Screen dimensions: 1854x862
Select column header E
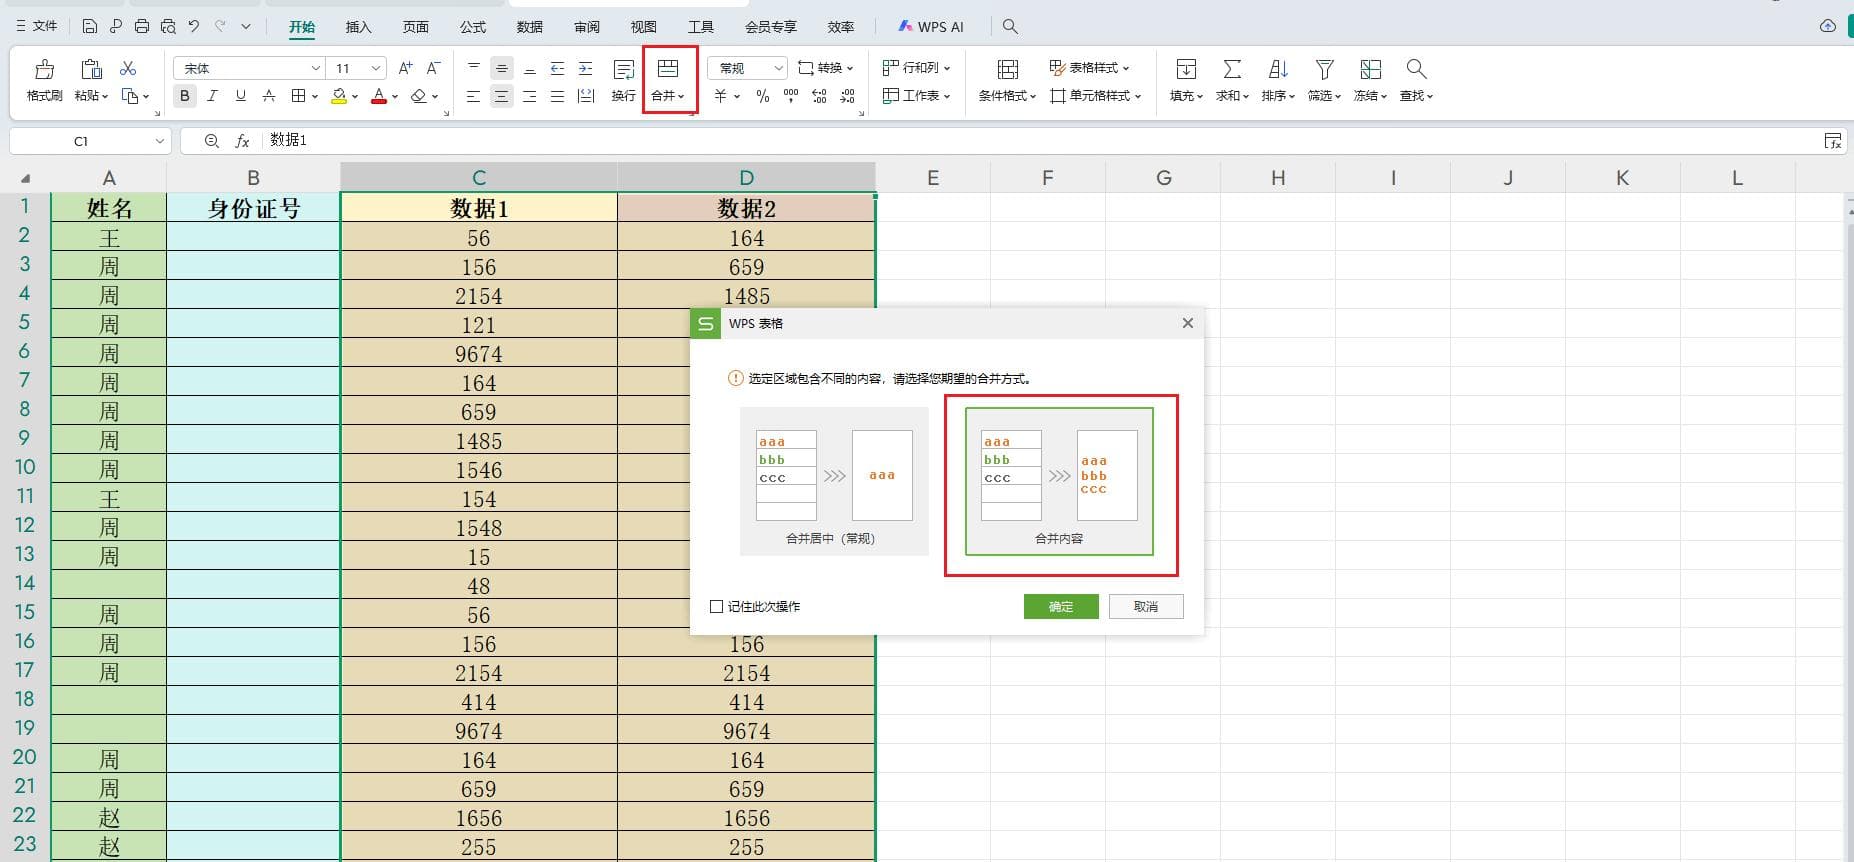[933, 178]
